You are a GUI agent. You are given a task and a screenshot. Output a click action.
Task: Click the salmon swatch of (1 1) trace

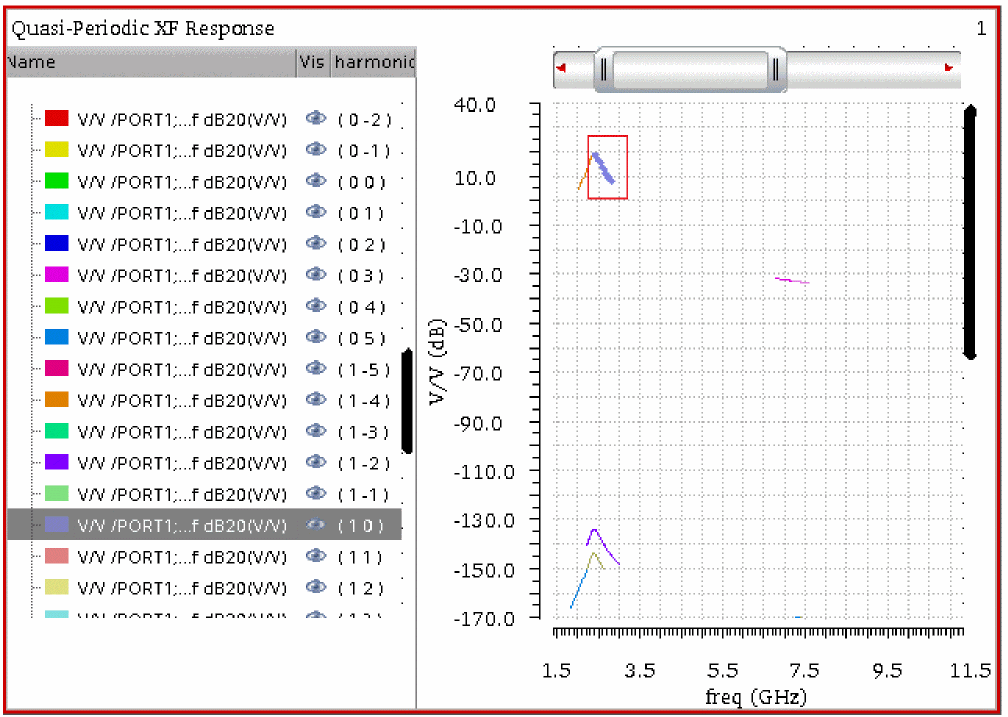click(x=57, y=556)
